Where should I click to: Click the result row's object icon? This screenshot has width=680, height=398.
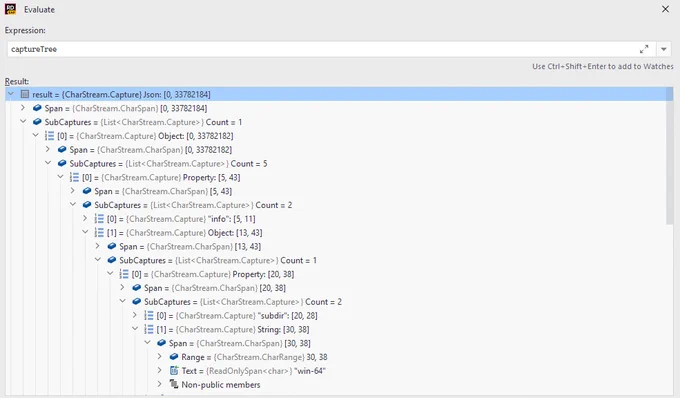(x=25, y=94)
